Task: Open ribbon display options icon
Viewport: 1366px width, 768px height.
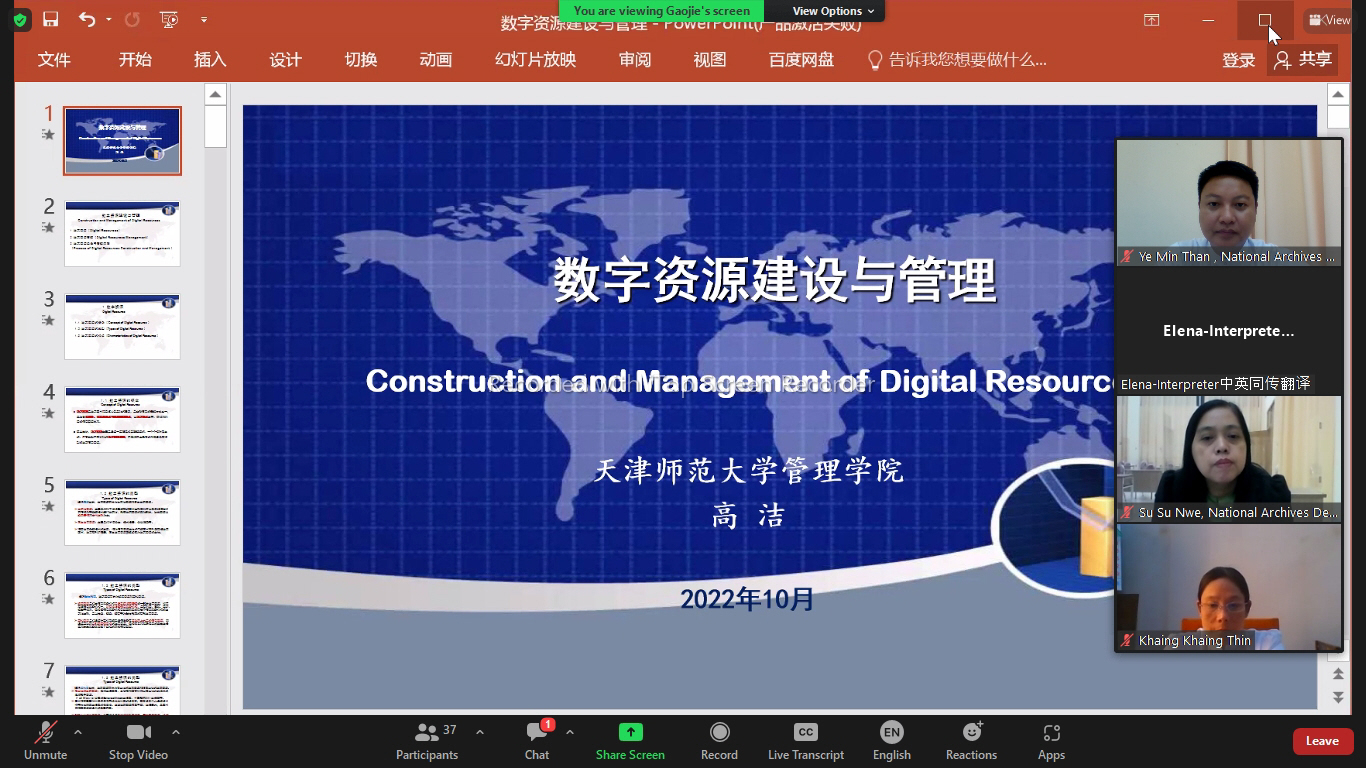Action: tap(1152, 20)
